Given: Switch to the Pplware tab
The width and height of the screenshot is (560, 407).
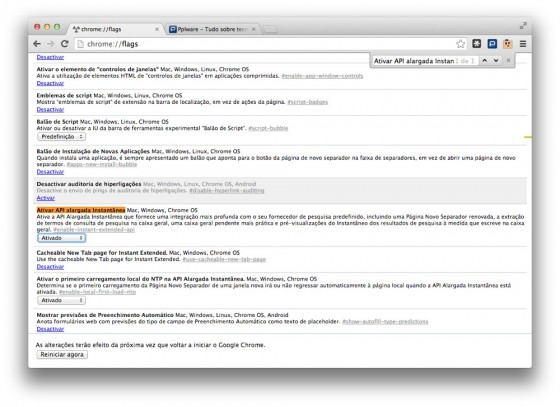Looking at the screenshot, I should click(x=213, y=29).
